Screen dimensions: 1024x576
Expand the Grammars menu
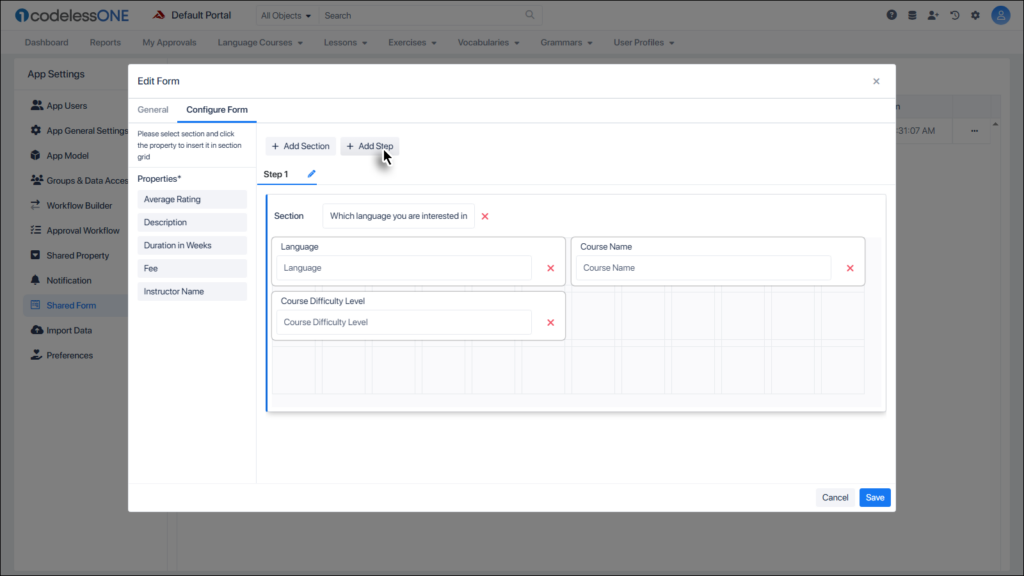[566, 42]
